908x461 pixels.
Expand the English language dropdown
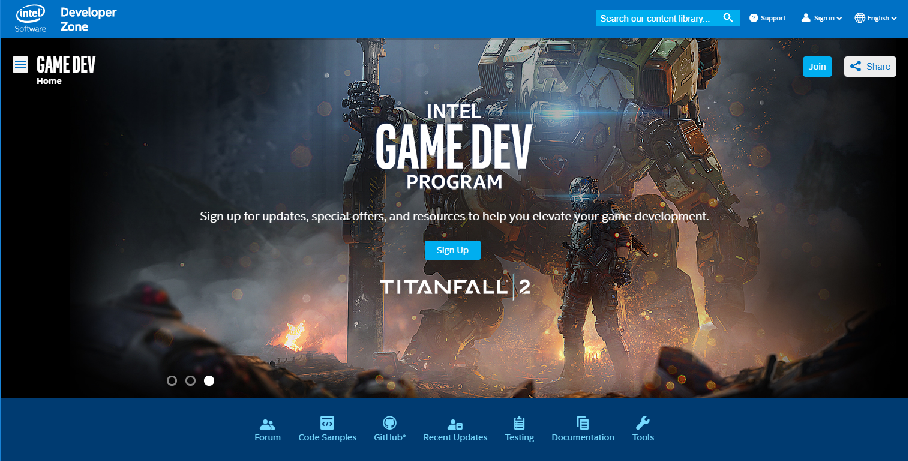coord(894,19)
